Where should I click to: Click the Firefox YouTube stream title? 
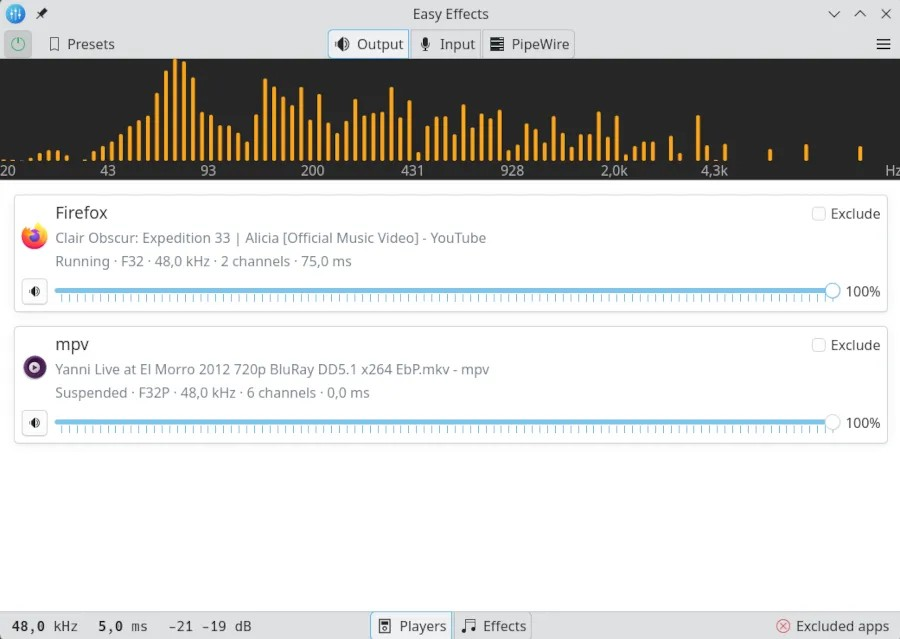coord(271,238)
